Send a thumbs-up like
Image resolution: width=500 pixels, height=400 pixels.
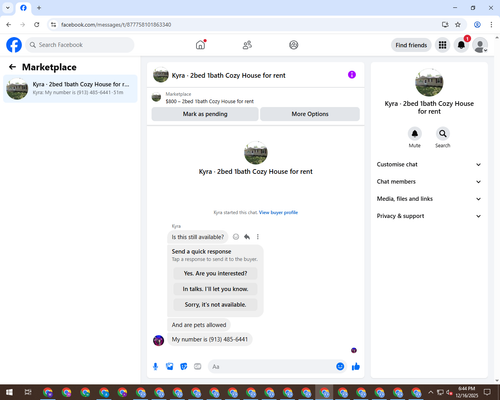[356, 367]
